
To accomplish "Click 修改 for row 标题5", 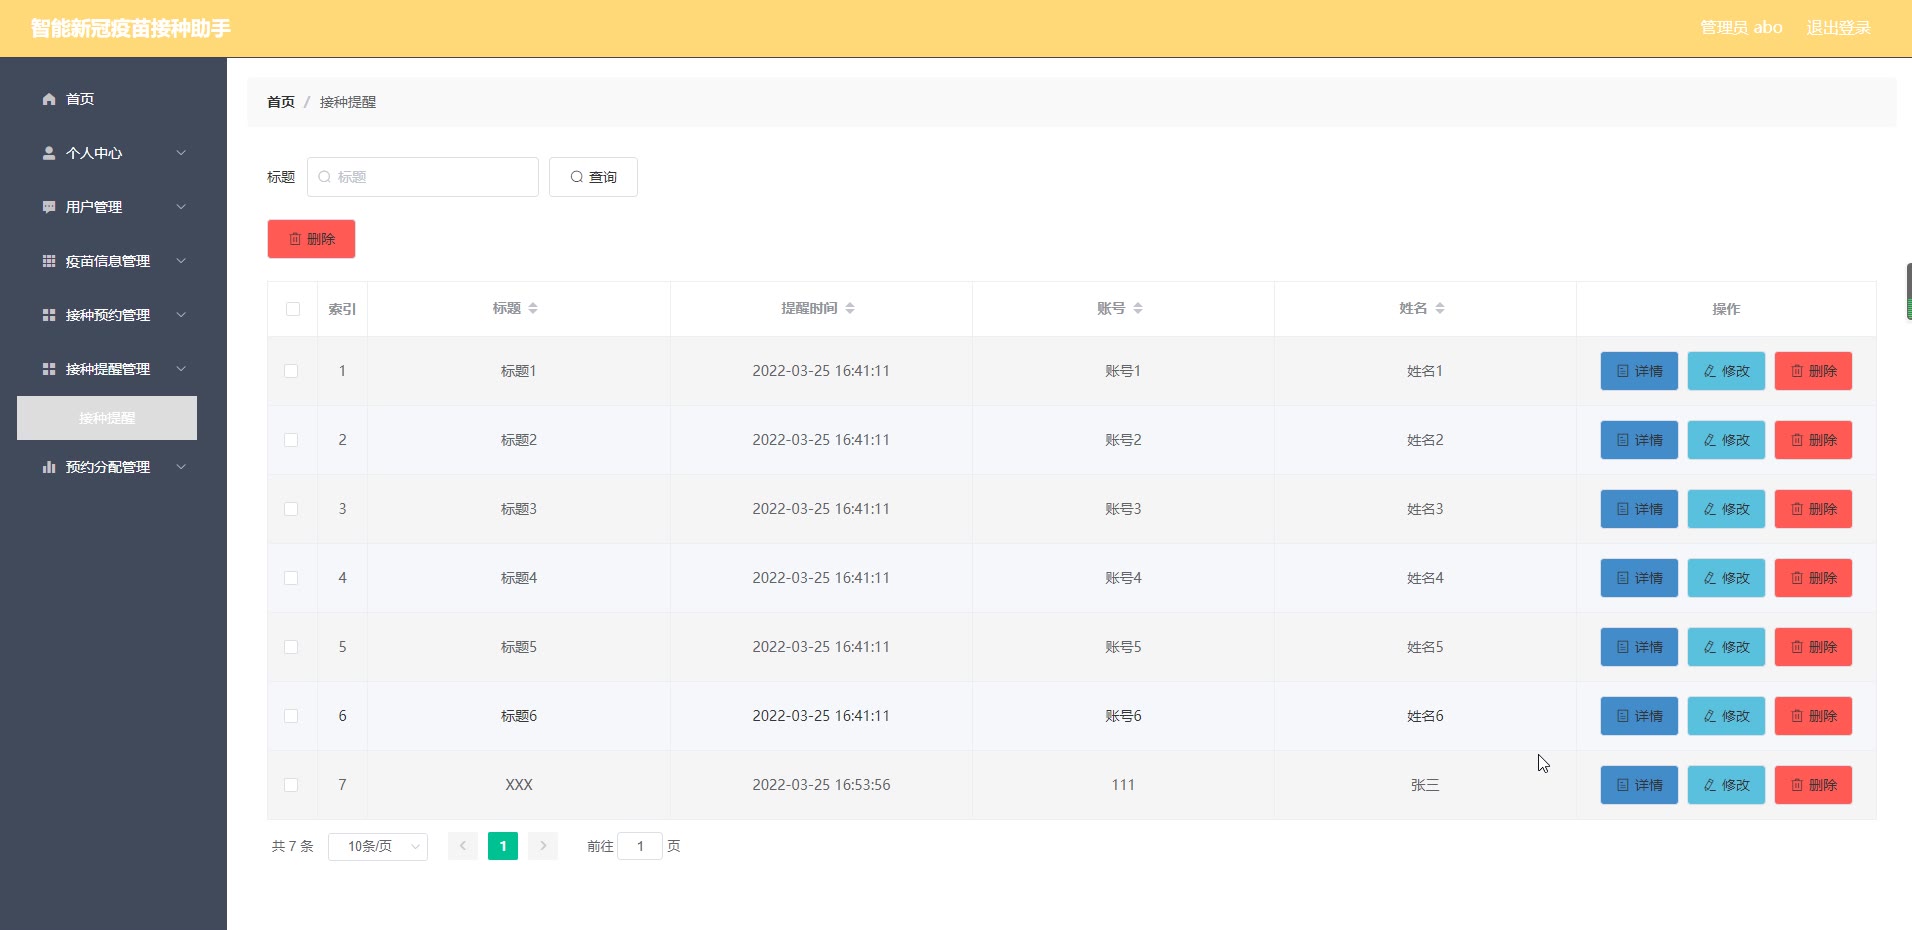I will point(1726,647).
